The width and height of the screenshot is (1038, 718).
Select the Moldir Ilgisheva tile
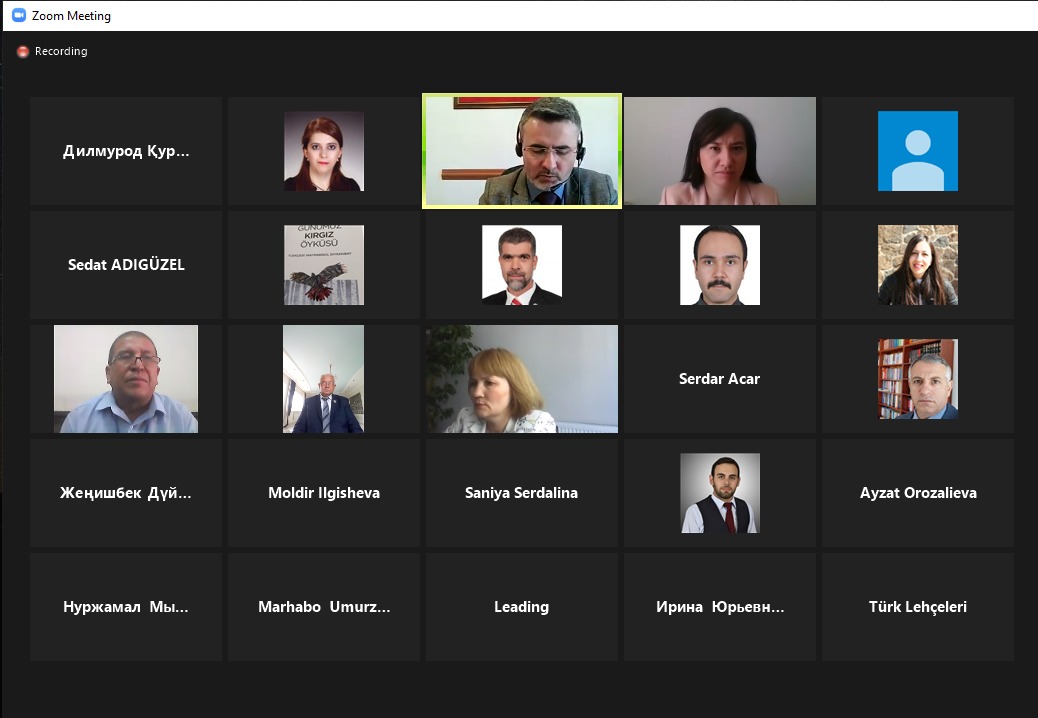coord(324,493)
